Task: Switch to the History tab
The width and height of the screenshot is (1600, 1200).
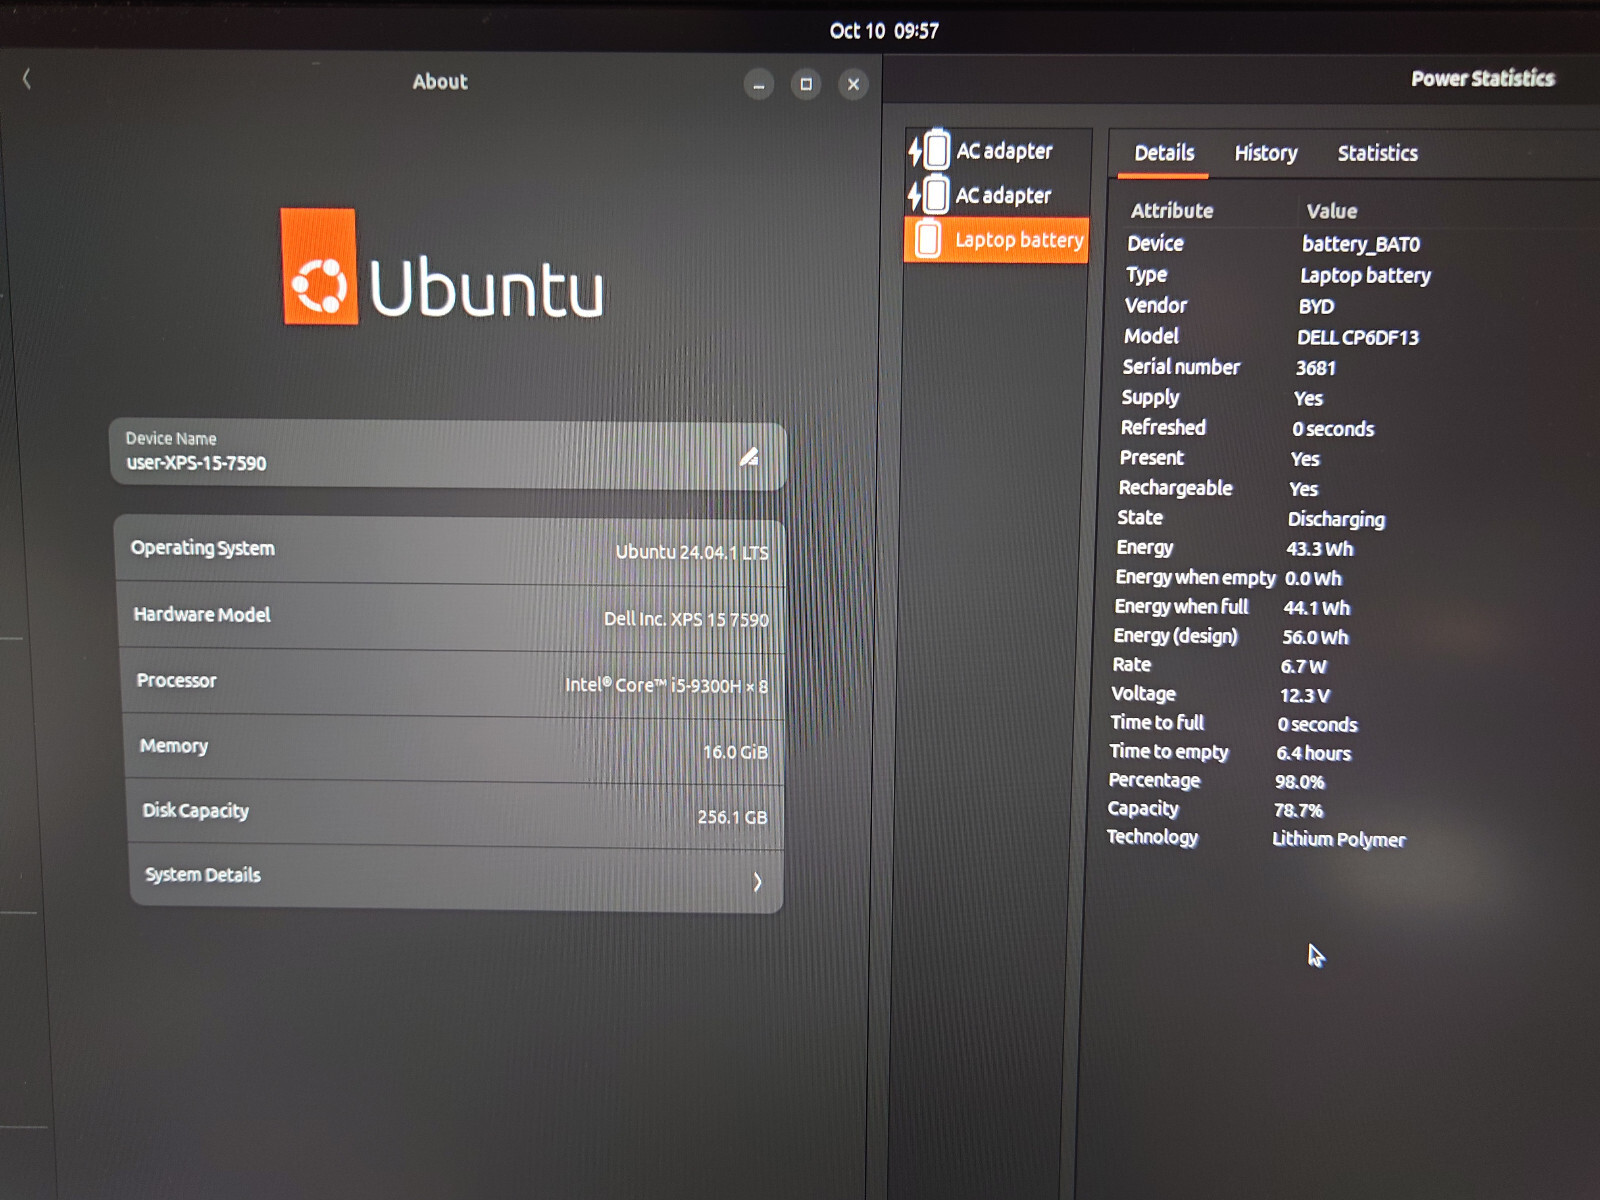Action: (x=1265, y=153)
